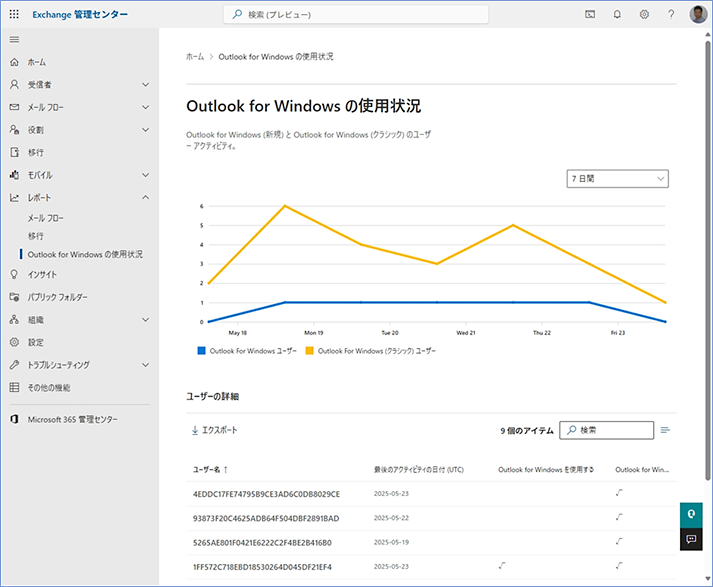Click the 受信者 person icon
The width and height of the screenshot is (713, 587).
(x=15, y=85)
